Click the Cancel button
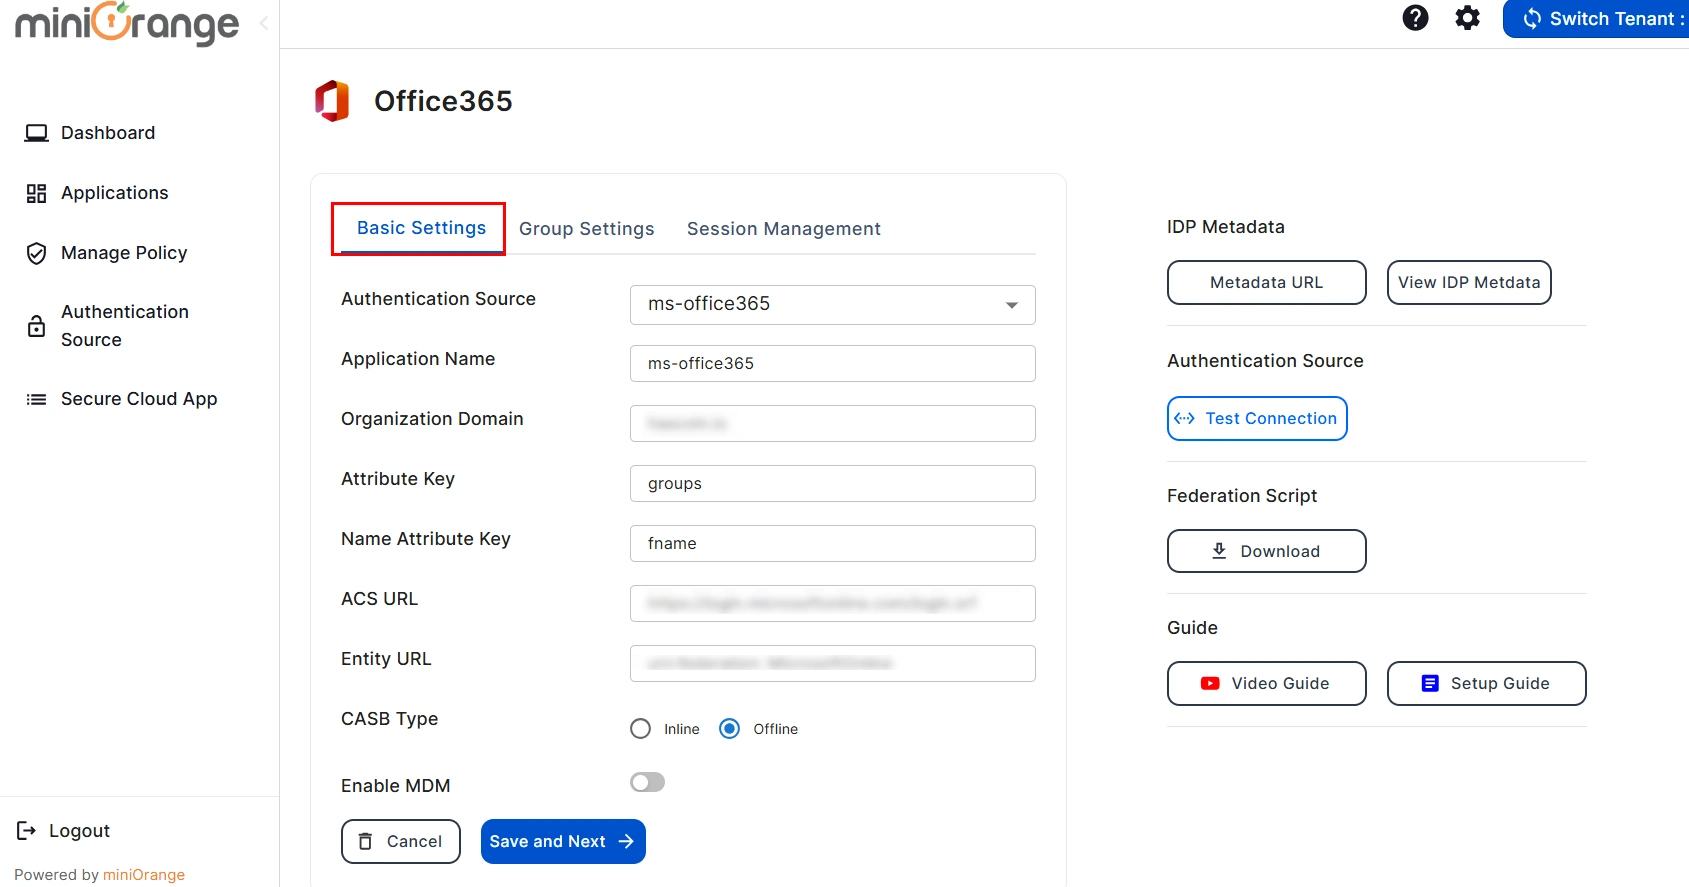This screenshot has width=1689, height=887. (401, 842)
